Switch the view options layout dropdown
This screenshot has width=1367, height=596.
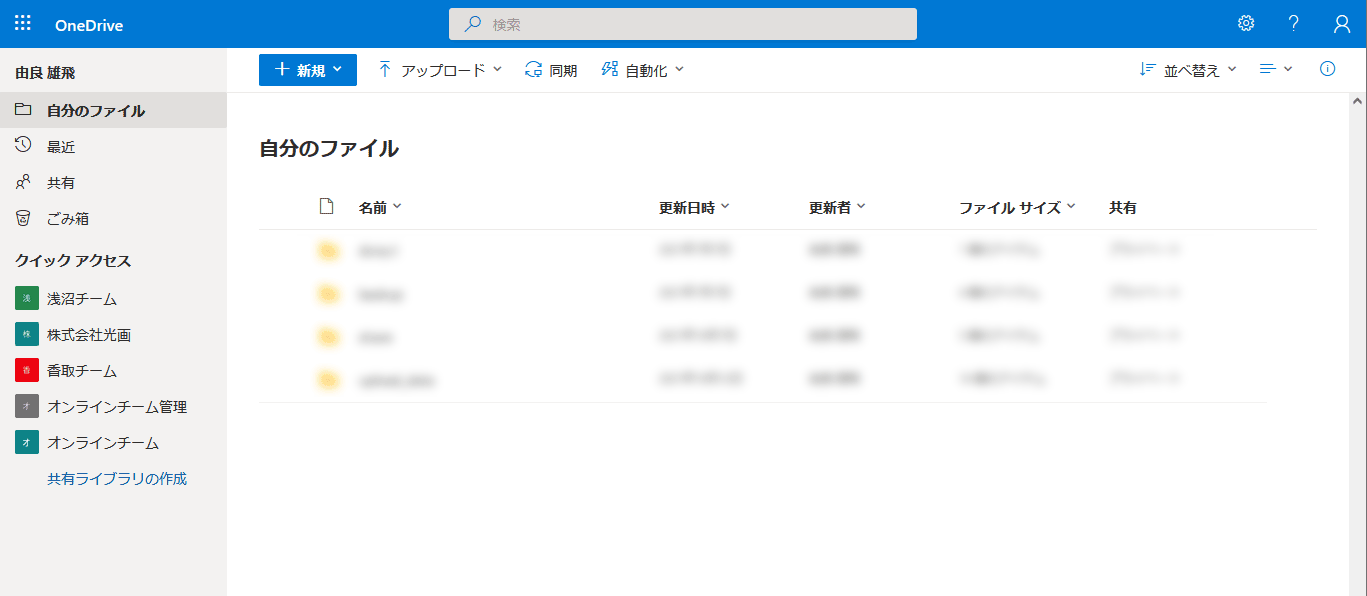pos(1276,69)
